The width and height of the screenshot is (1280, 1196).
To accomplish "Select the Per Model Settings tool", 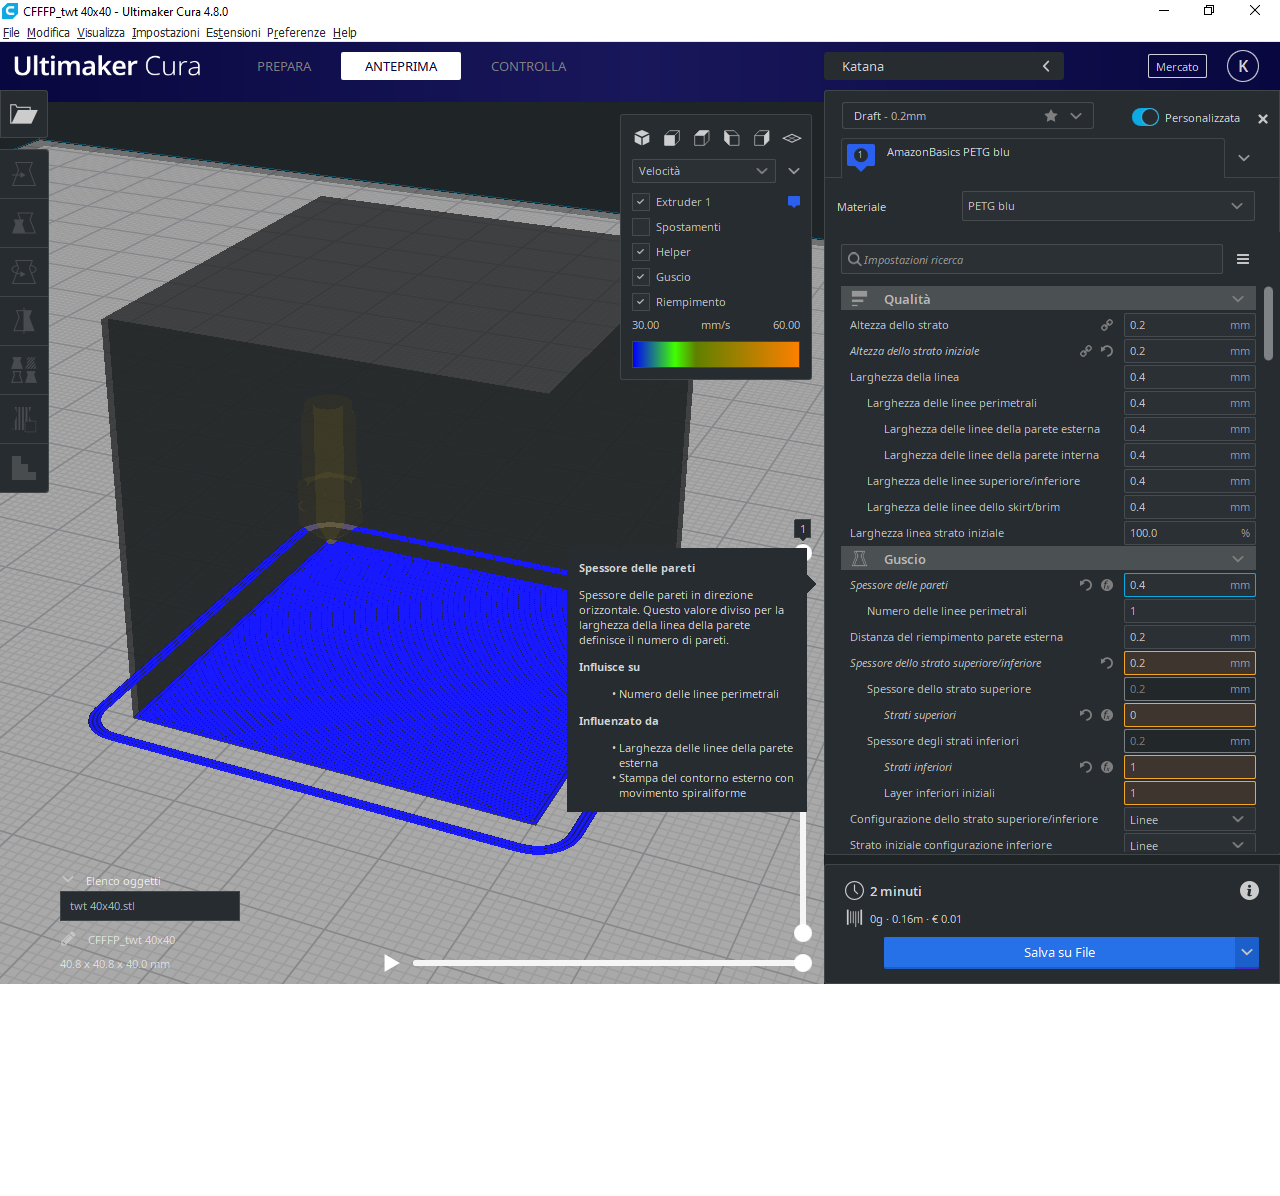I will [23, 370].
